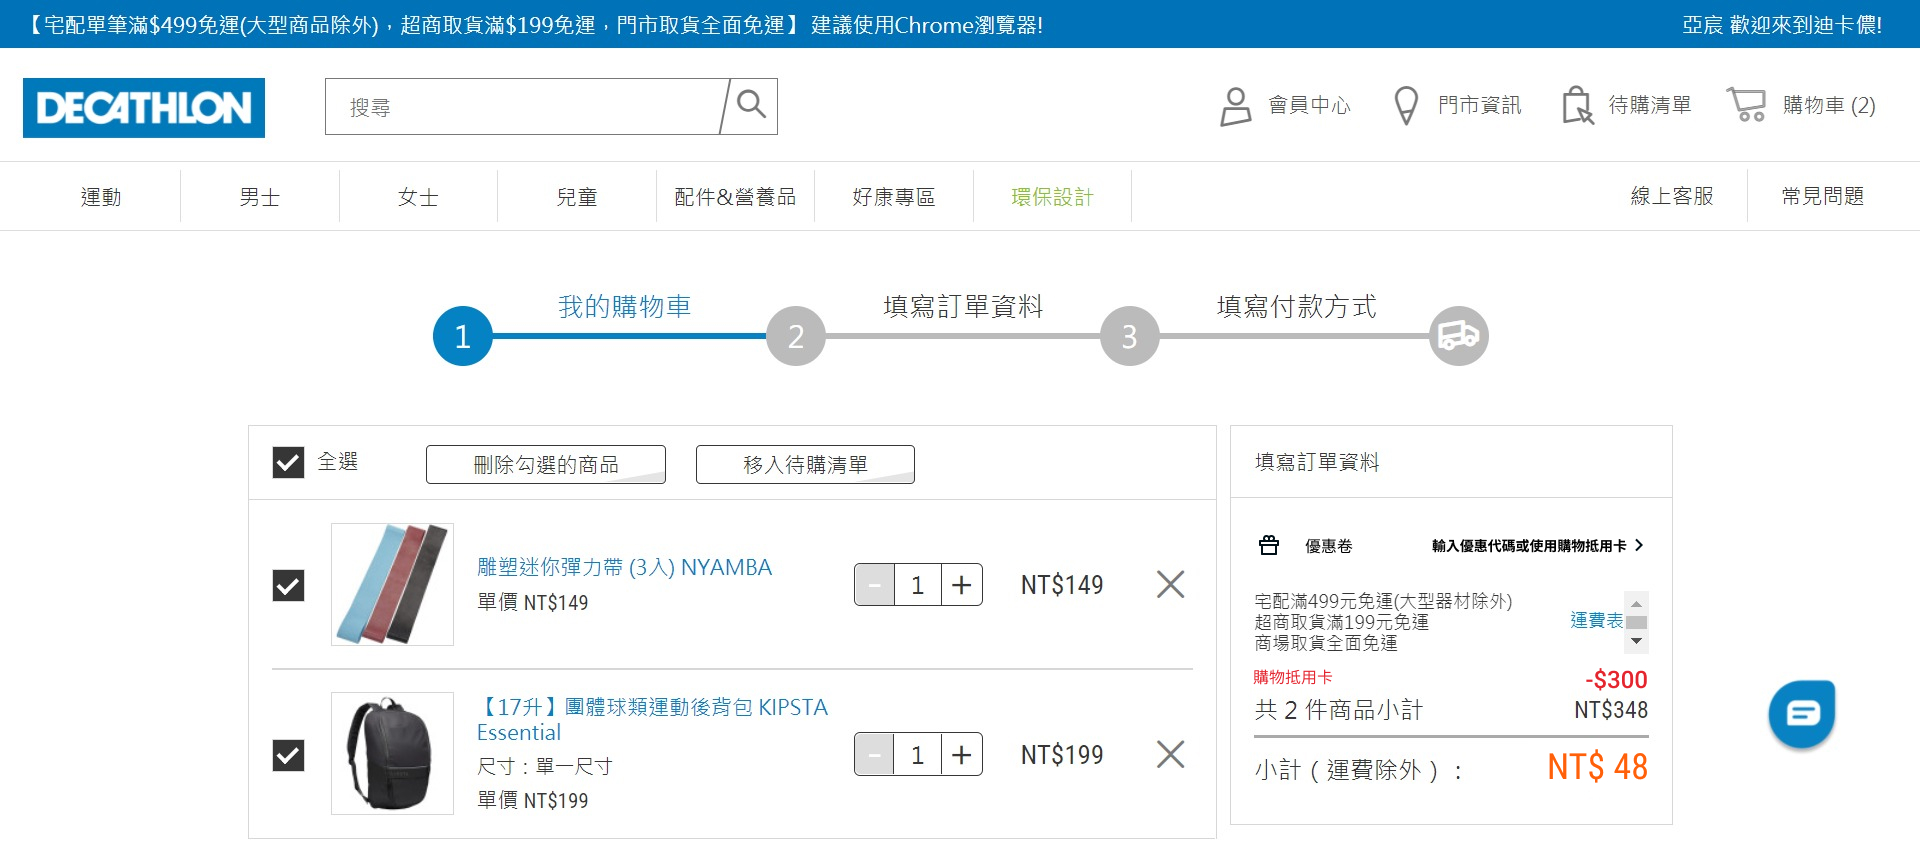Click the coupon gift icon

point(1269,545)
